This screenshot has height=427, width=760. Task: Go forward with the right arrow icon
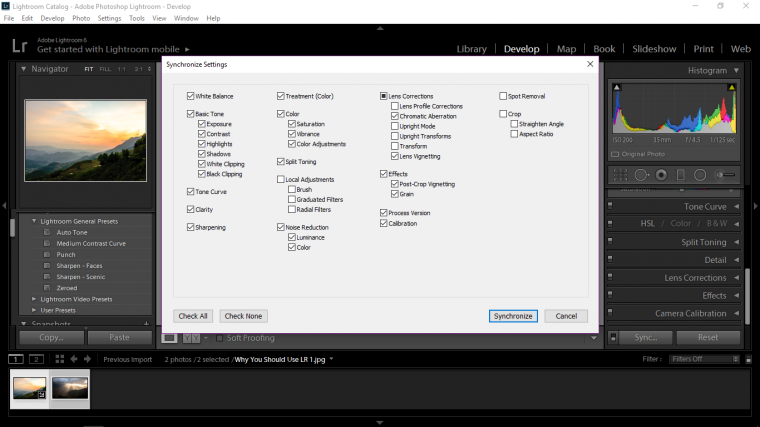coord(87,359)
